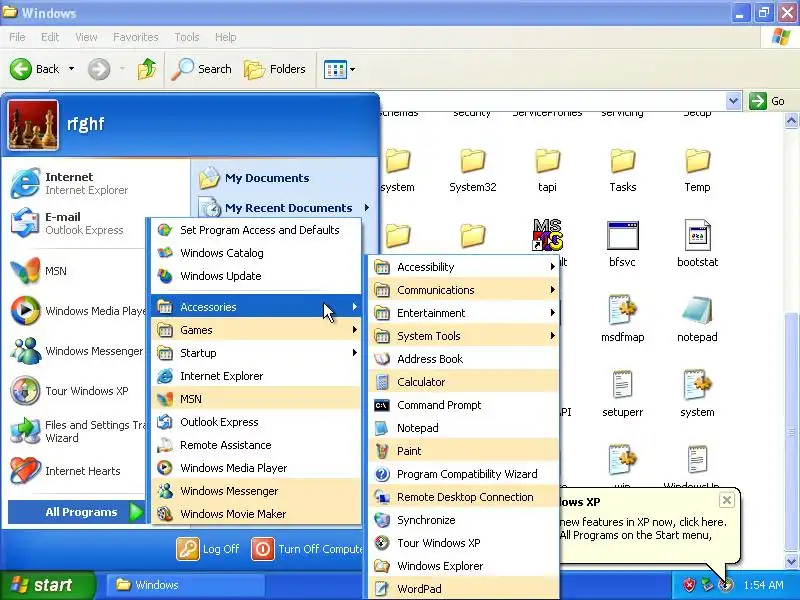Click the Go button by address bar
The width and height of the screenshot is (800, 600).
coord(767,101)
